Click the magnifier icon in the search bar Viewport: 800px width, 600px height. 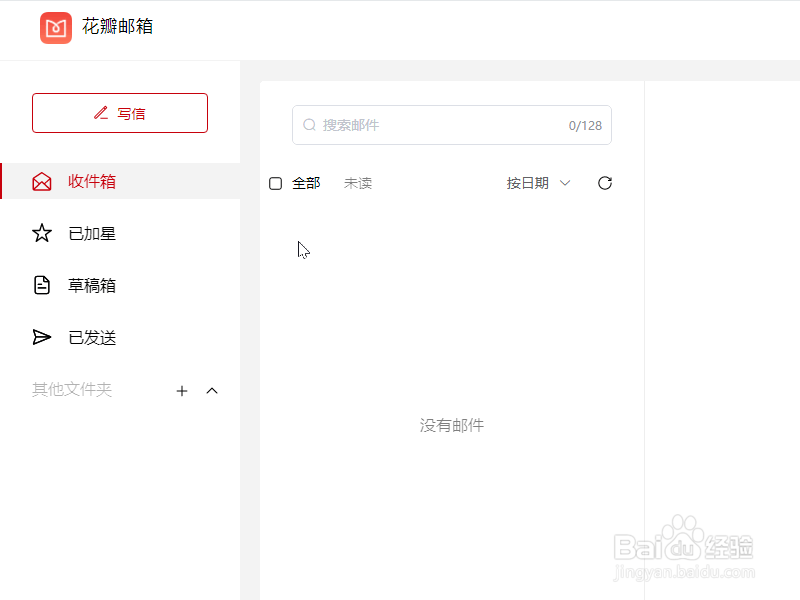tap(310, 125)
